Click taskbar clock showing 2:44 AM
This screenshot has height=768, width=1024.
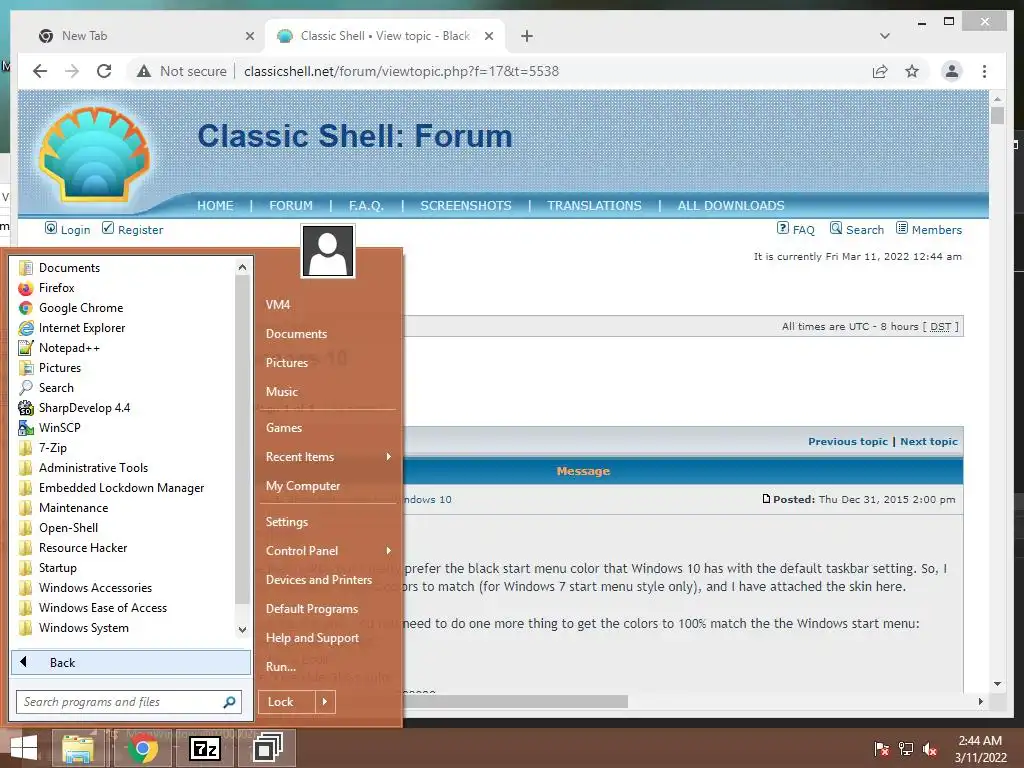[980, 749]
